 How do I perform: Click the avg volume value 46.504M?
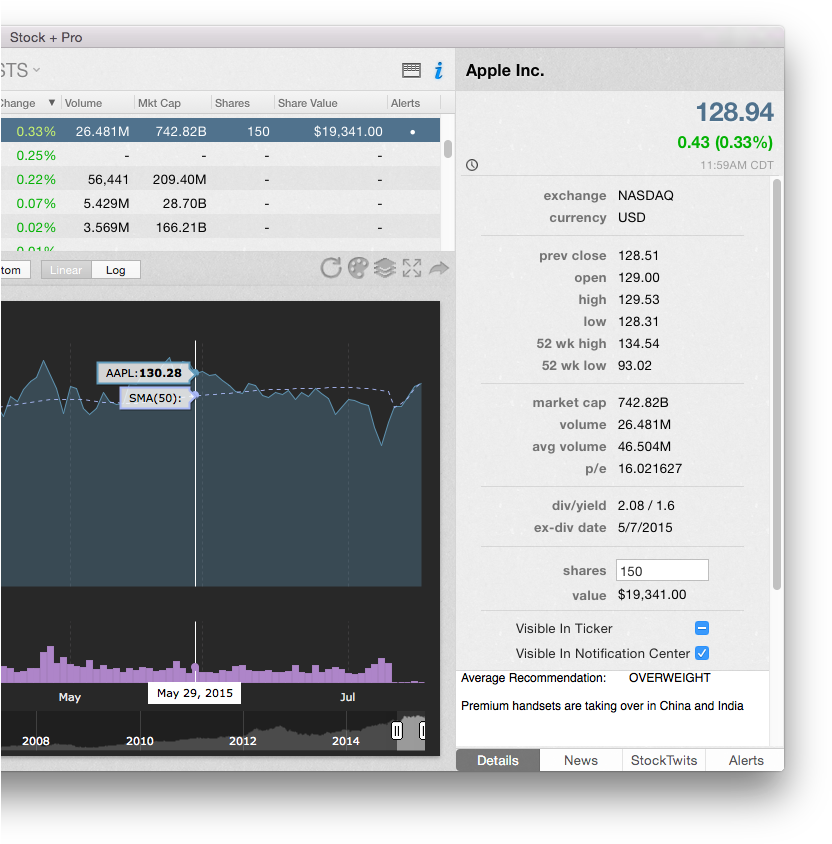(x=644, y=446)
